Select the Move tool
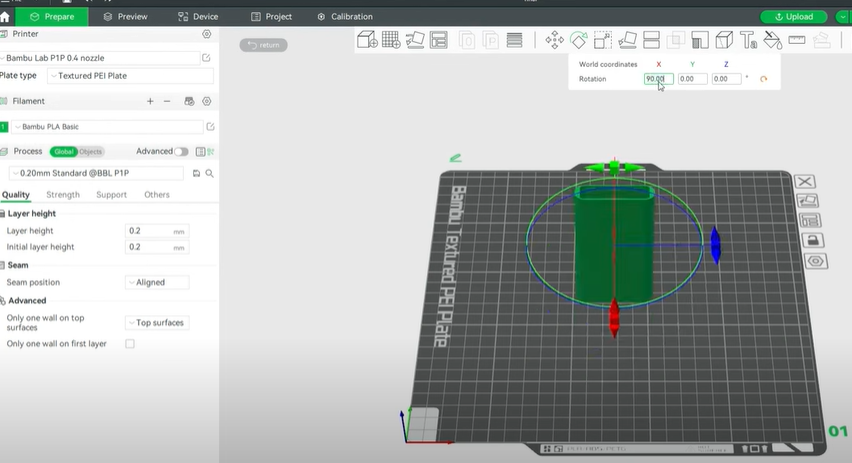Screen dimensions: 852x463 coord(554,40)
